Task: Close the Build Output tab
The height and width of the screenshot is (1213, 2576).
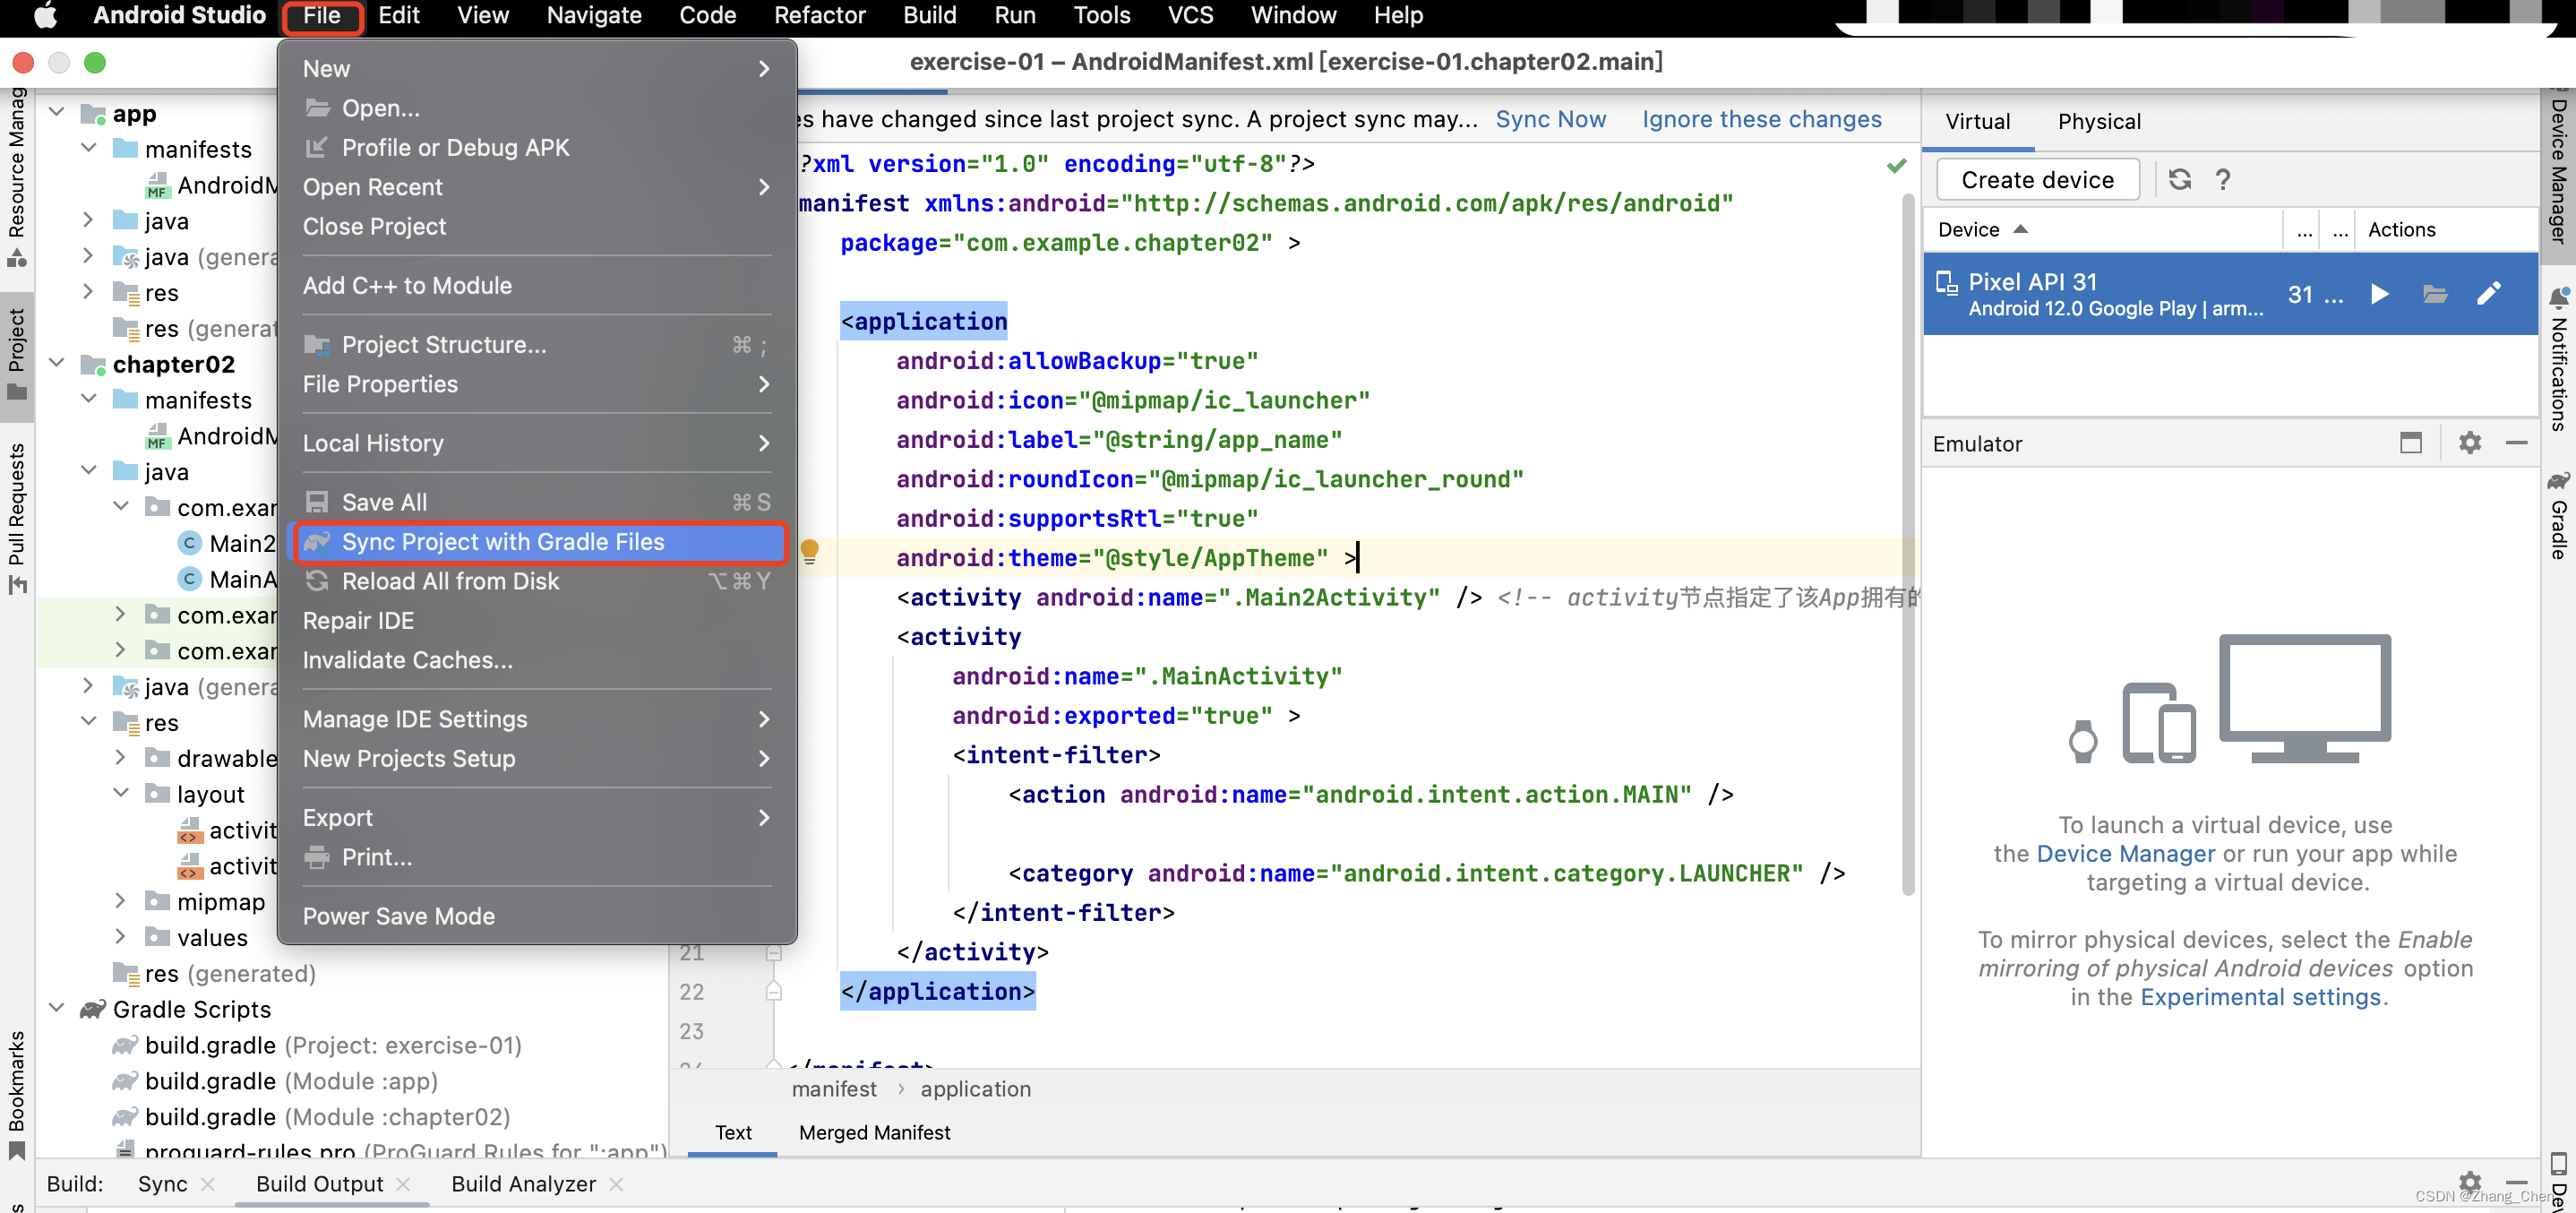Action: [403, 1184]
